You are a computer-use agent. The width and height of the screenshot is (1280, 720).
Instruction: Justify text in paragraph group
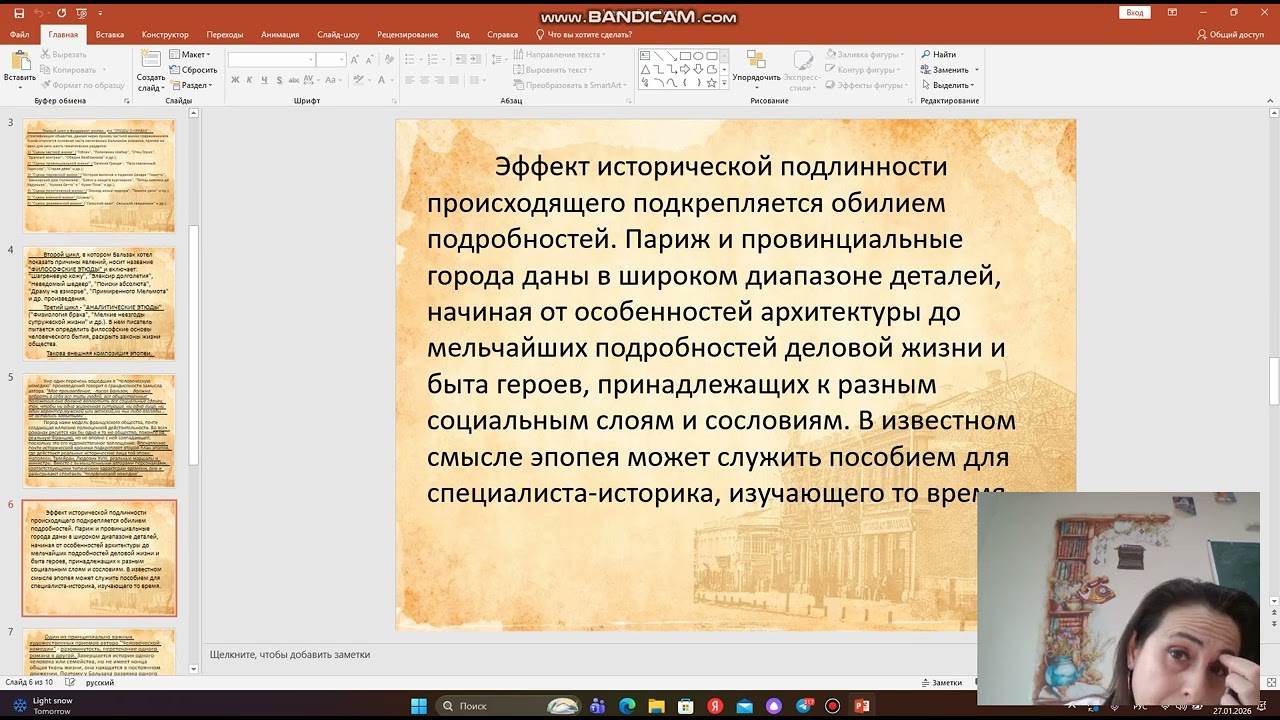coord(455,80)
